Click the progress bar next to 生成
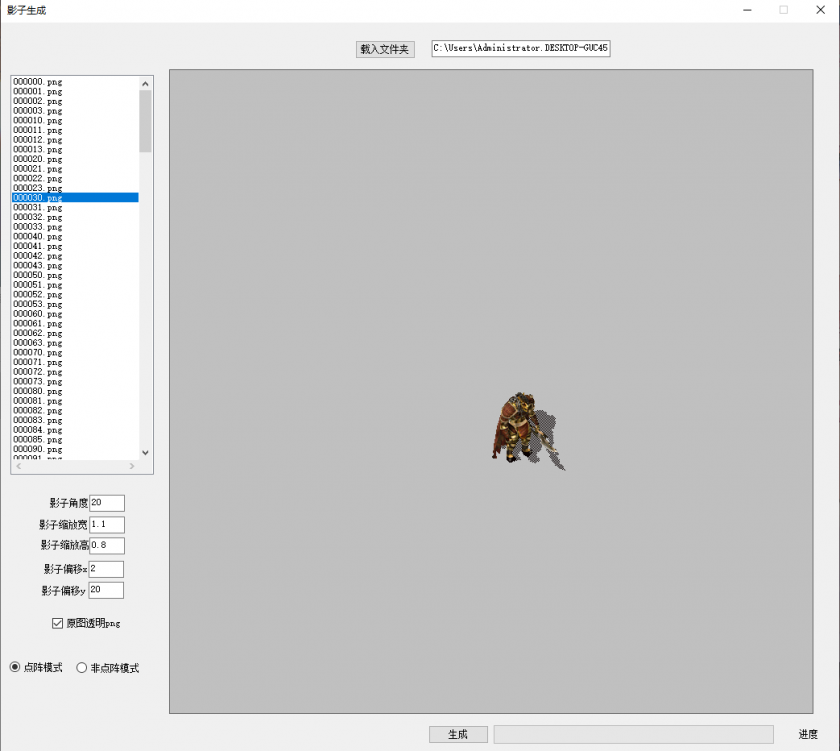This screenshot has height=751, width=840. pyautogui.click(x=633, y=734)
